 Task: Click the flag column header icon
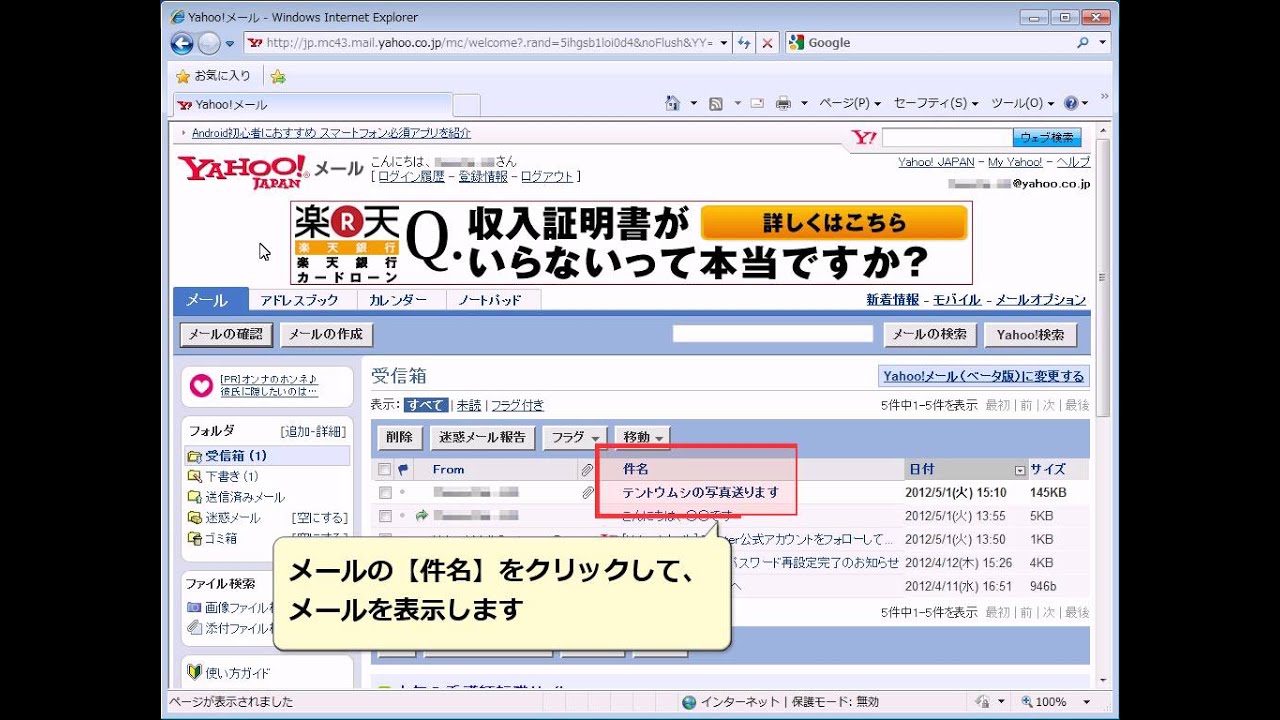(403, 469)
